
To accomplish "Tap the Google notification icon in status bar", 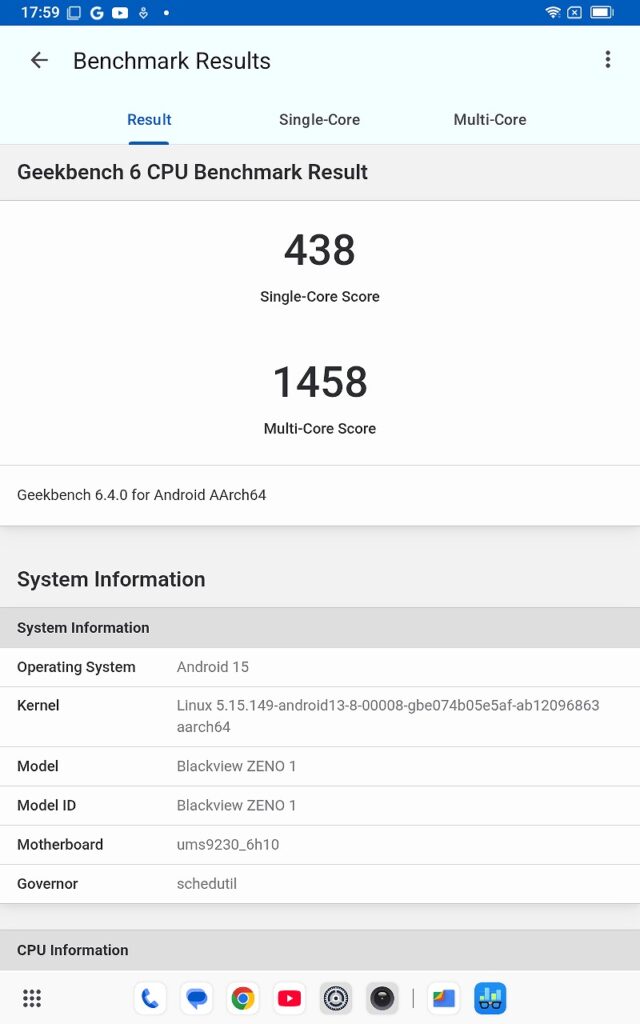I will 97,12.
